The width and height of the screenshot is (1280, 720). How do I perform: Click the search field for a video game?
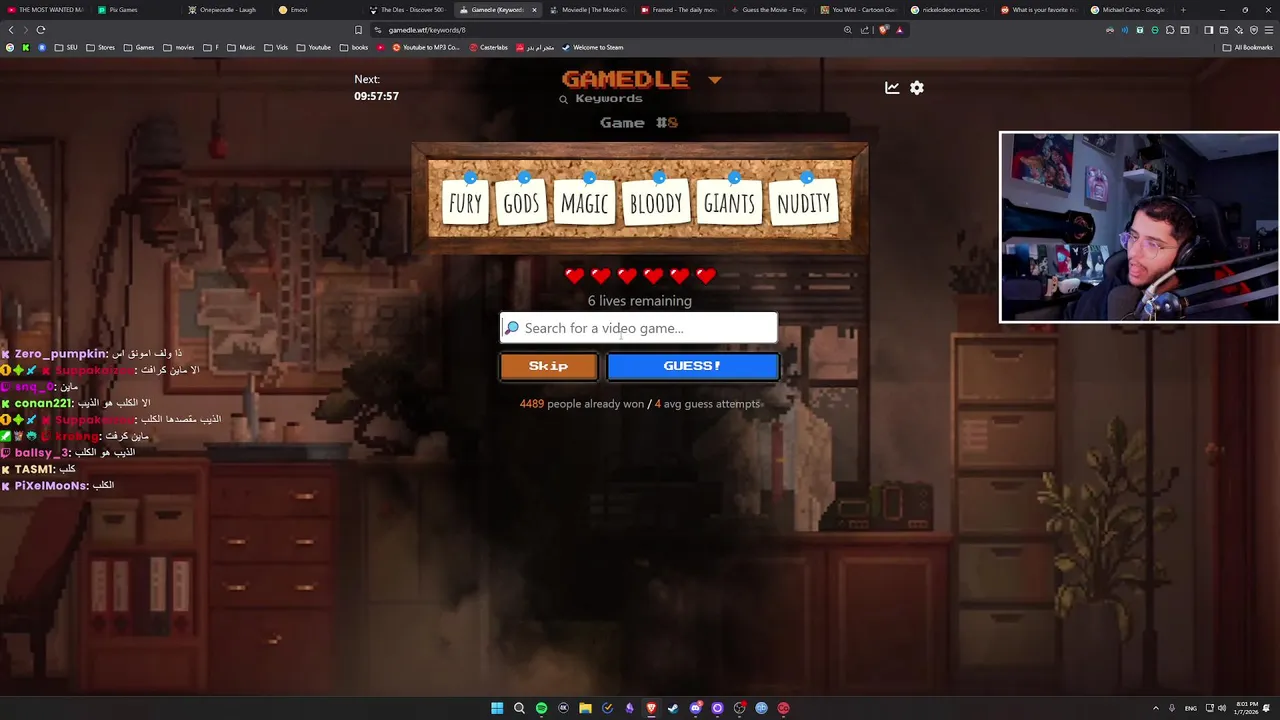[639, 328]
